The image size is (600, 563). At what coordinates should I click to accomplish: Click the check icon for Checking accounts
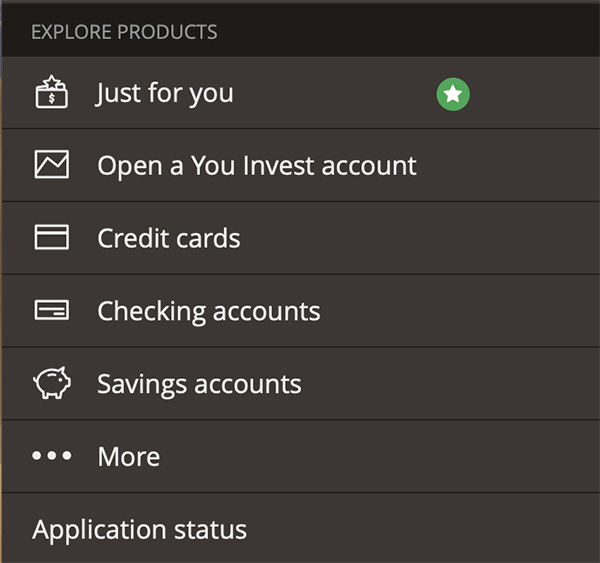click(x=52, y=310)
